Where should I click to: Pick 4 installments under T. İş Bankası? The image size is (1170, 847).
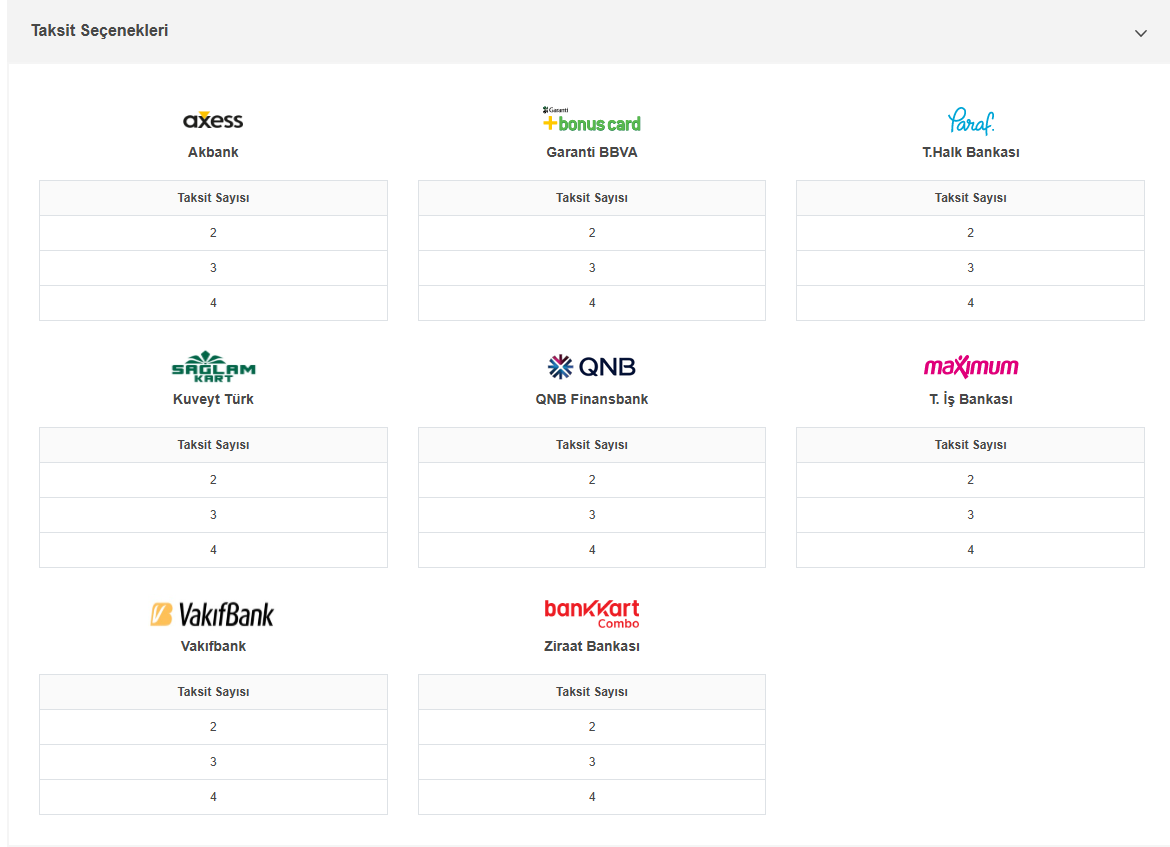point(970,550)
